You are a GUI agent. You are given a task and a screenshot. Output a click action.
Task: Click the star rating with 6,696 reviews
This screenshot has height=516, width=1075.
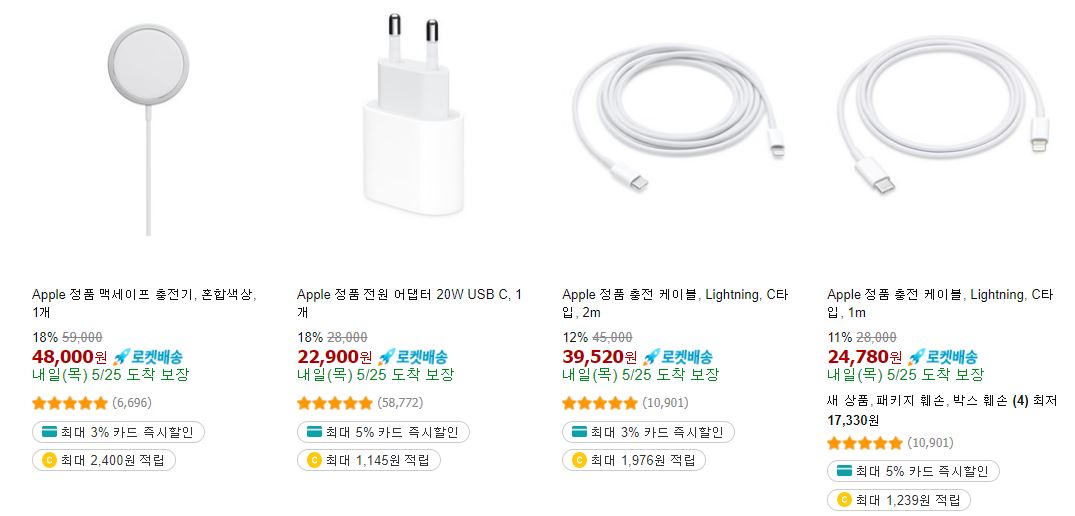(x=70, y=403)
